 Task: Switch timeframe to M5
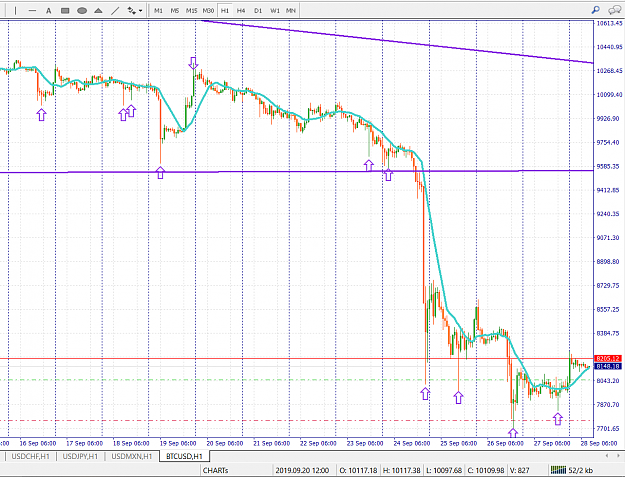click(x=175, y=10)
